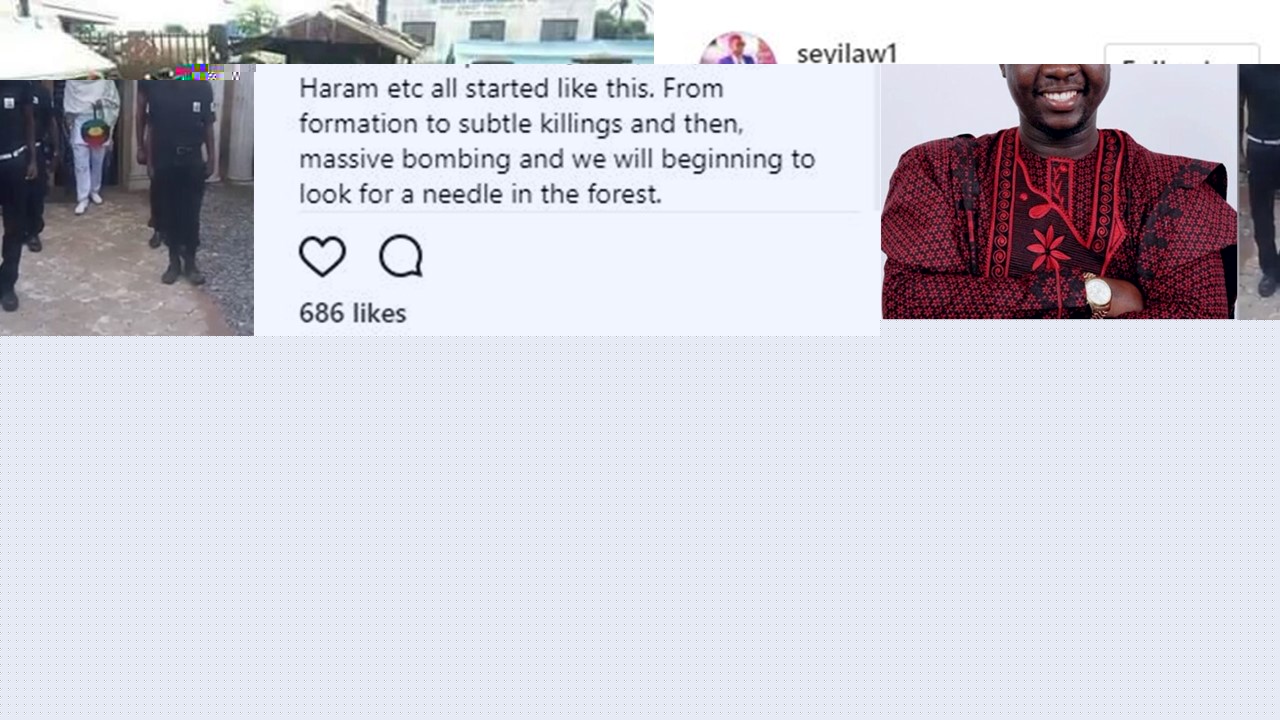Click the colorful glitch artifact above the uniformed men
The image size is (1280, 720).
point(205,72)
